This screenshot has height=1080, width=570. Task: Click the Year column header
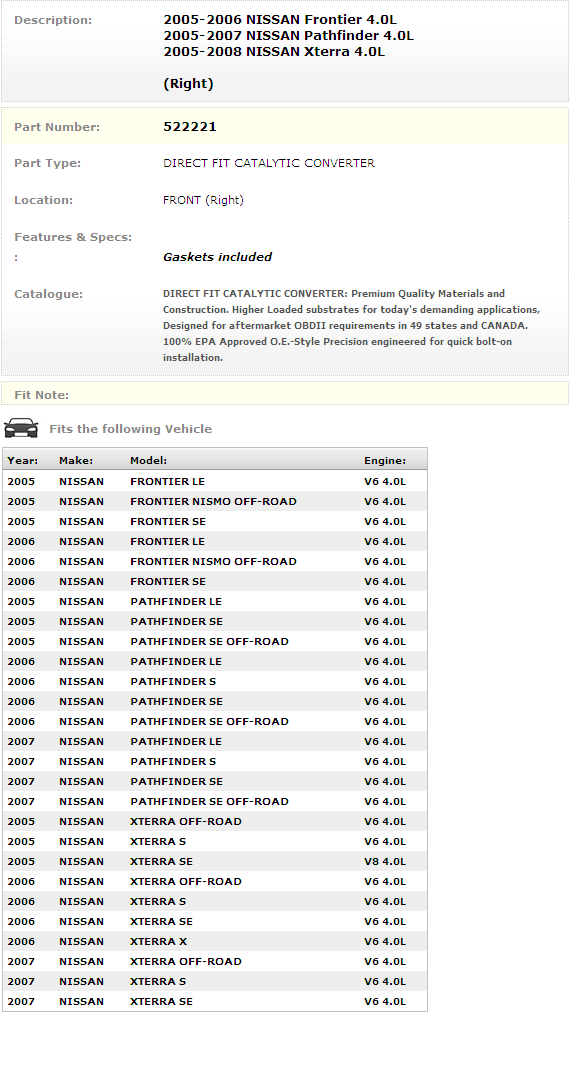coord(23,460)
